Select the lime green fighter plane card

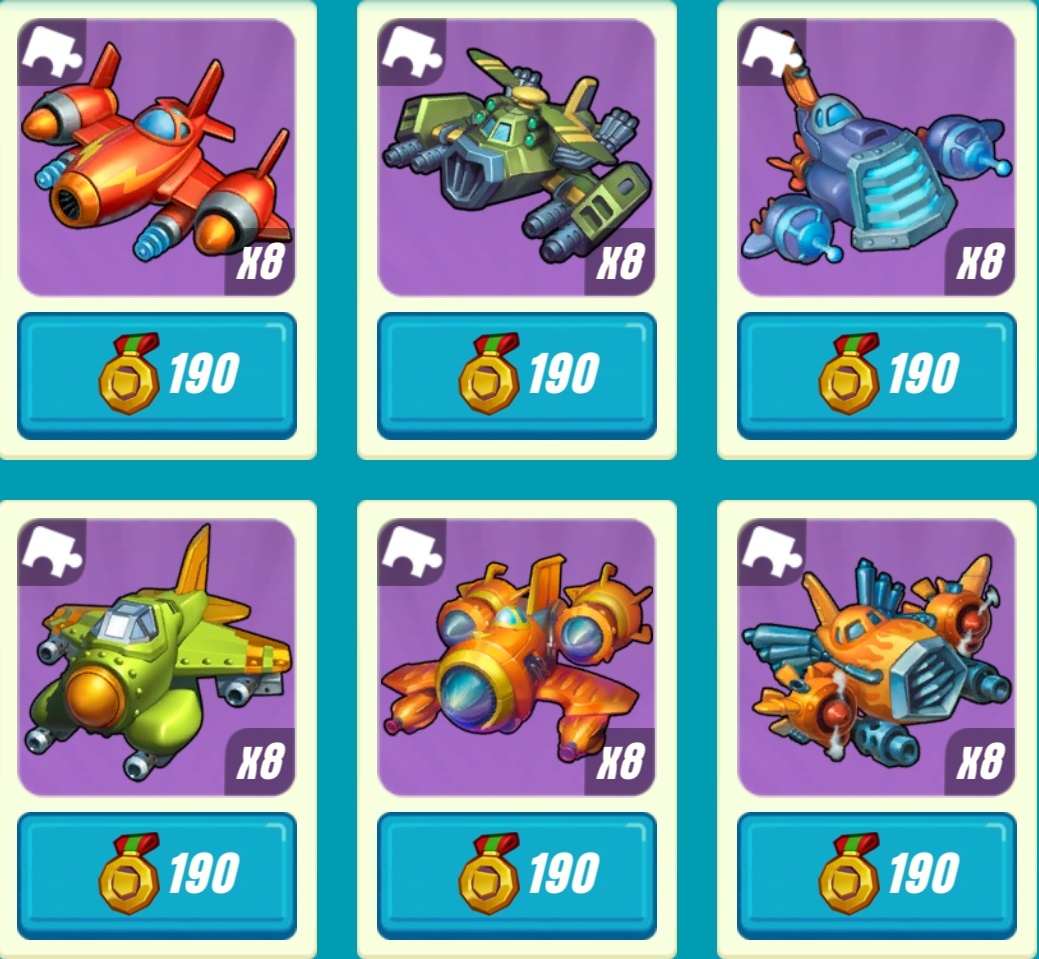coord(156,657)
